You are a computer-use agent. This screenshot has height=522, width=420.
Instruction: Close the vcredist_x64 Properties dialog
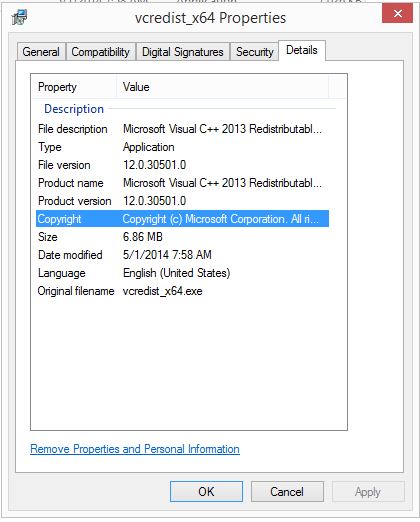click(x=397, y=14)
